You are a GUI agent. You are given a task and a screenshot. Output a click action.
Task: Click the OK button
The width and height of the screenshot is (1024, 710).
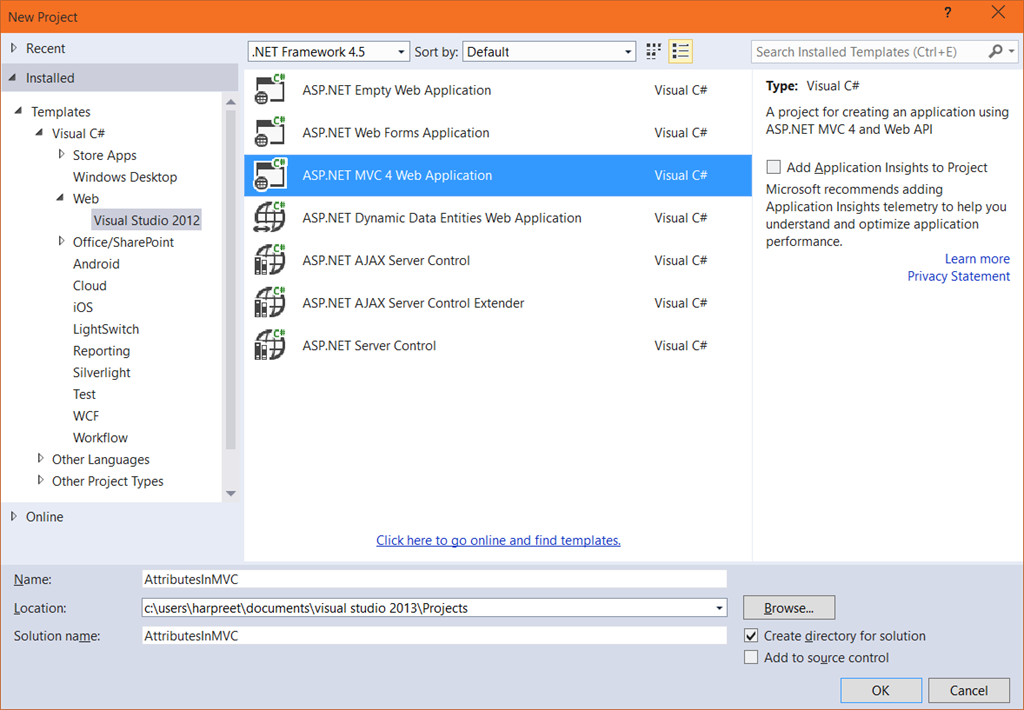pyautogui.click(x=880, y=690)
